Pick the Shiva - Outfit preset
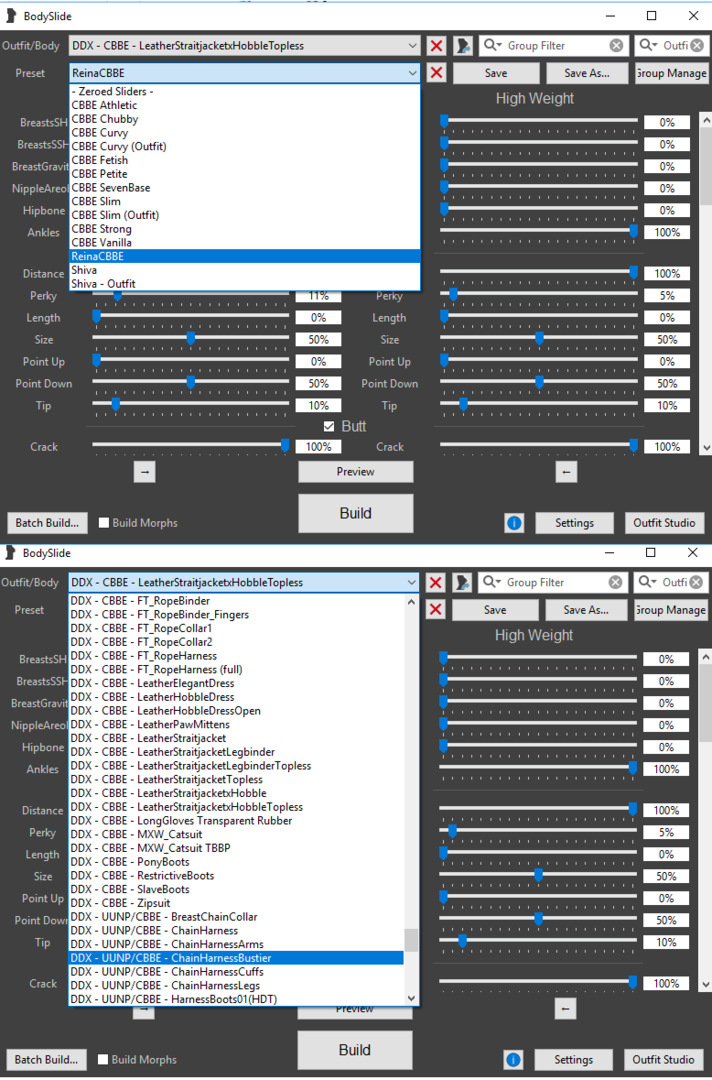This screenshot has width=712, height=1080. click(x=244, y=284)
